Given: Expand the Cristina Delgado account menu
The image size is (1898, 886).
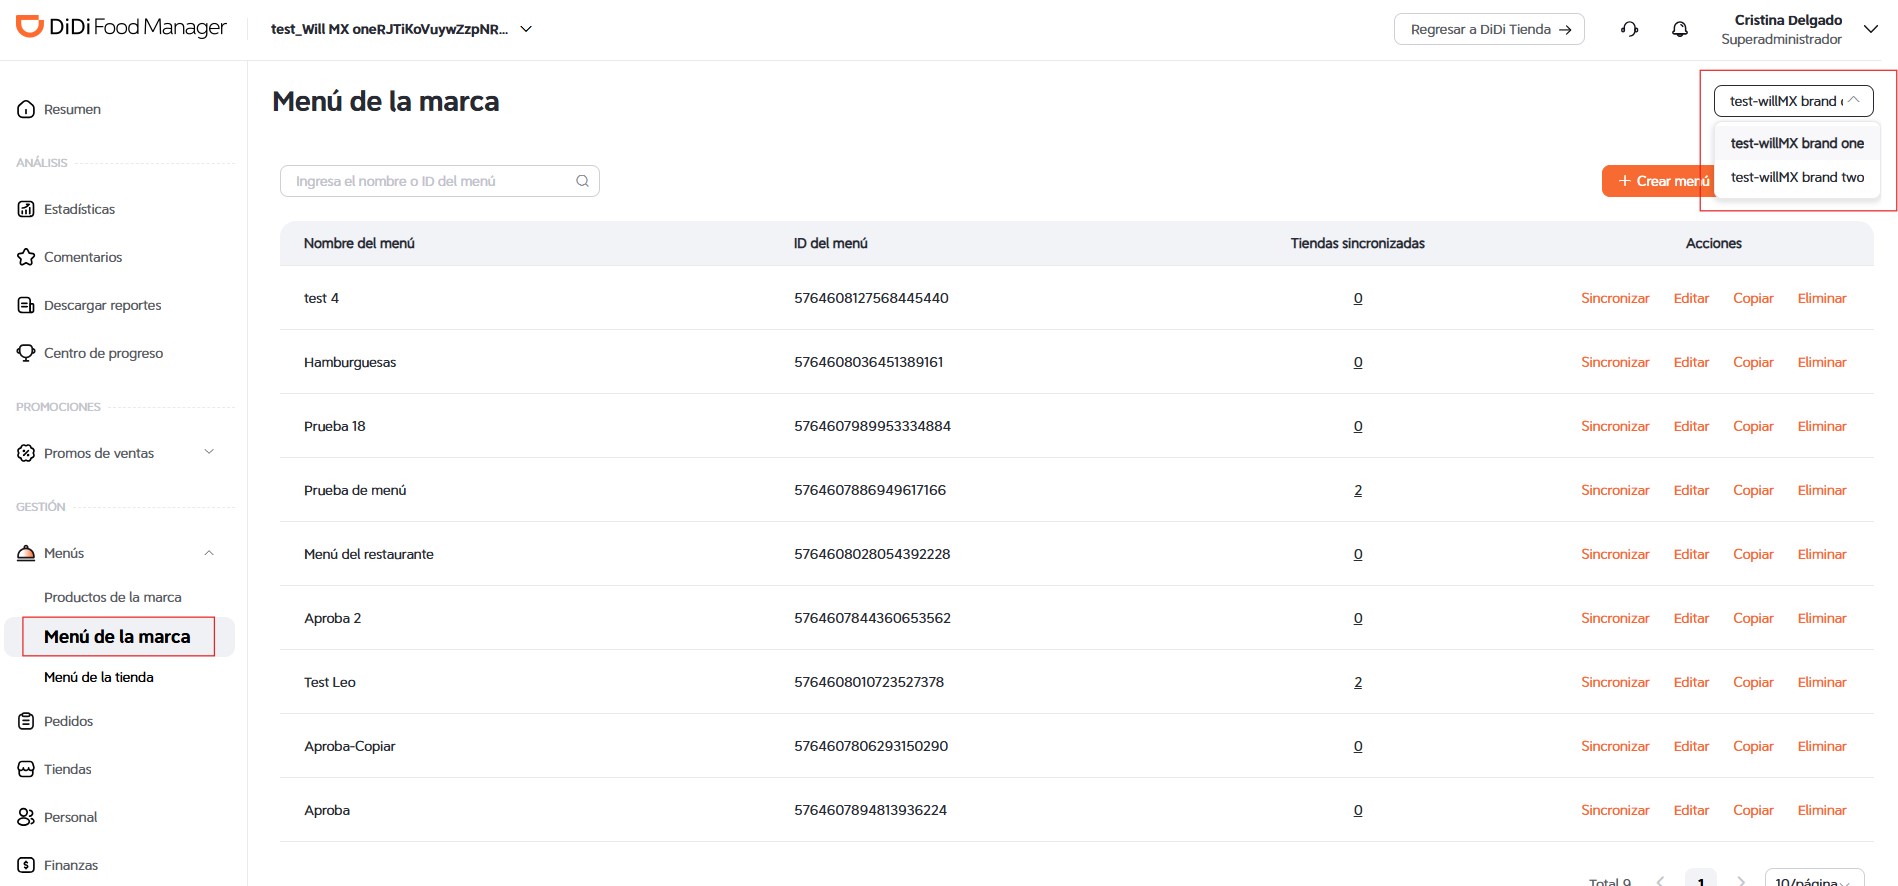Looking at the screenshot, I should [x=1870, y=29].
